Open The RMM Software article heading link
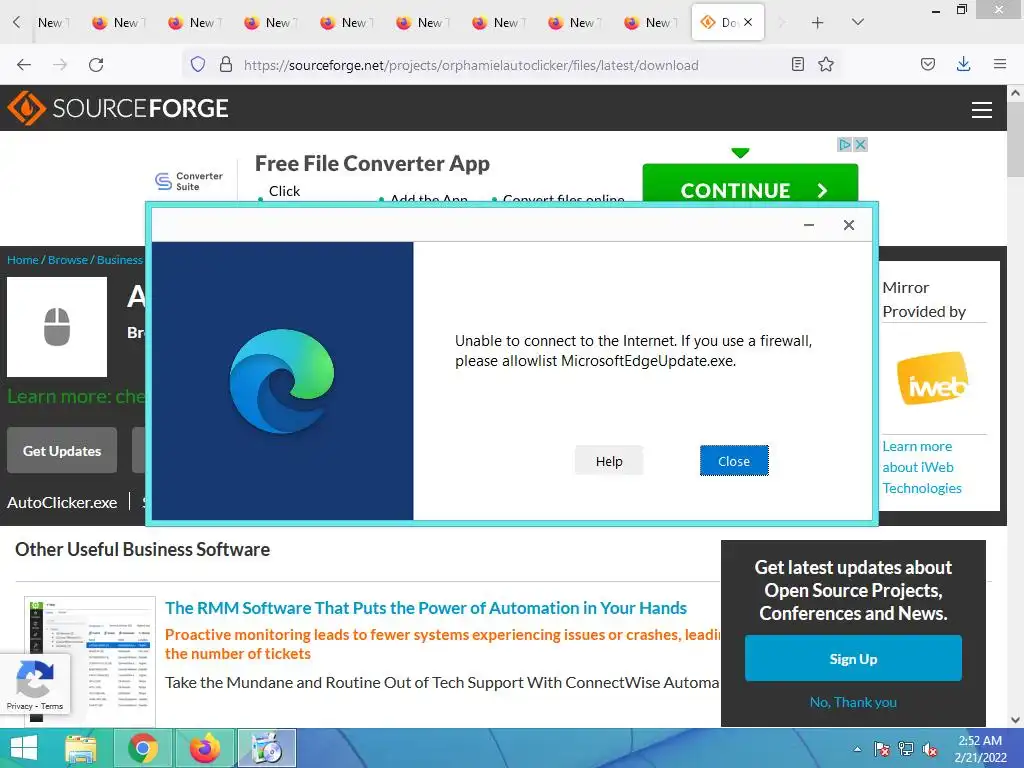Screen dimensions: 1024x768 click(x=426, y=608)
